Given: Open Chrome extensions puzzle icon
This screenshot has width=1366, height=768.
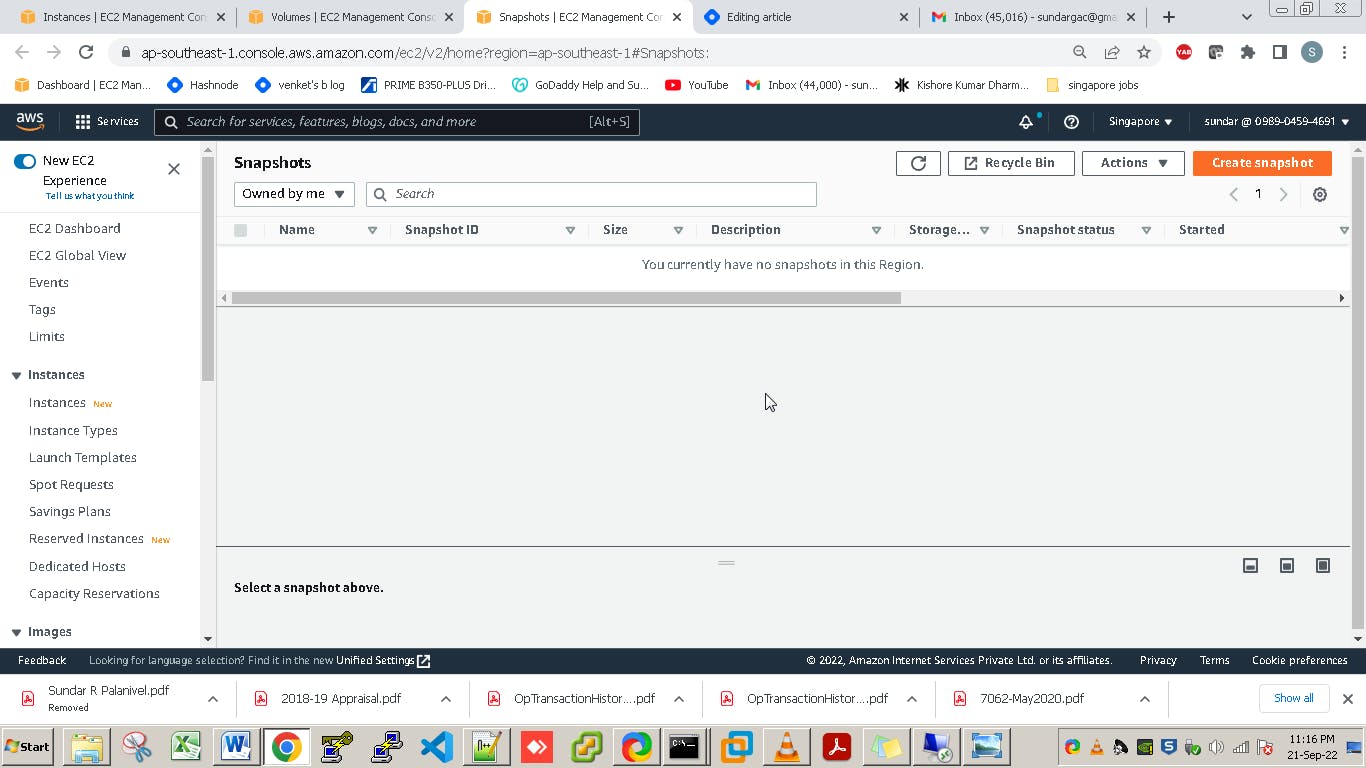Looking at the screenshot, I should 1248,53.
